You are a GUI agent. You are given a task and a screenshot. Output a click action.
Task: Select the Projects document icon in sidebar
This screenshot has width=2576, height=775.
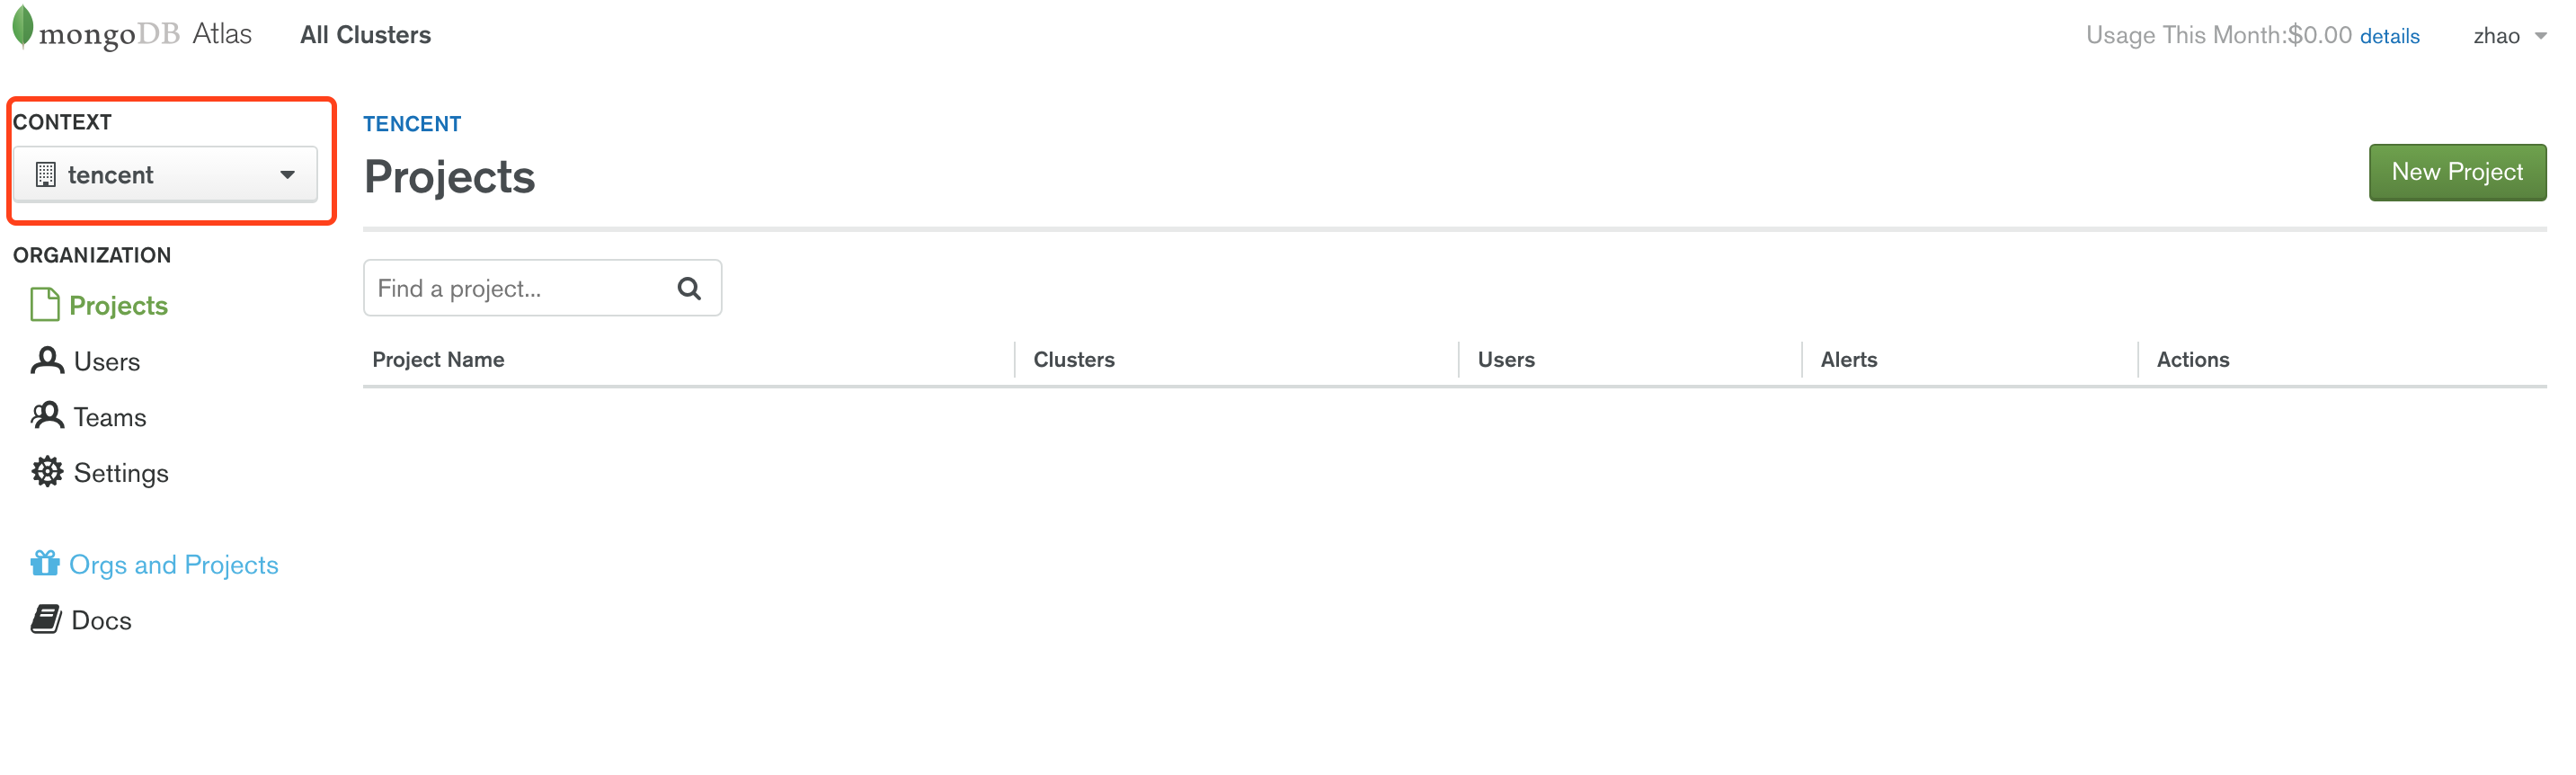pyautogui.click(x=44, y=305)
